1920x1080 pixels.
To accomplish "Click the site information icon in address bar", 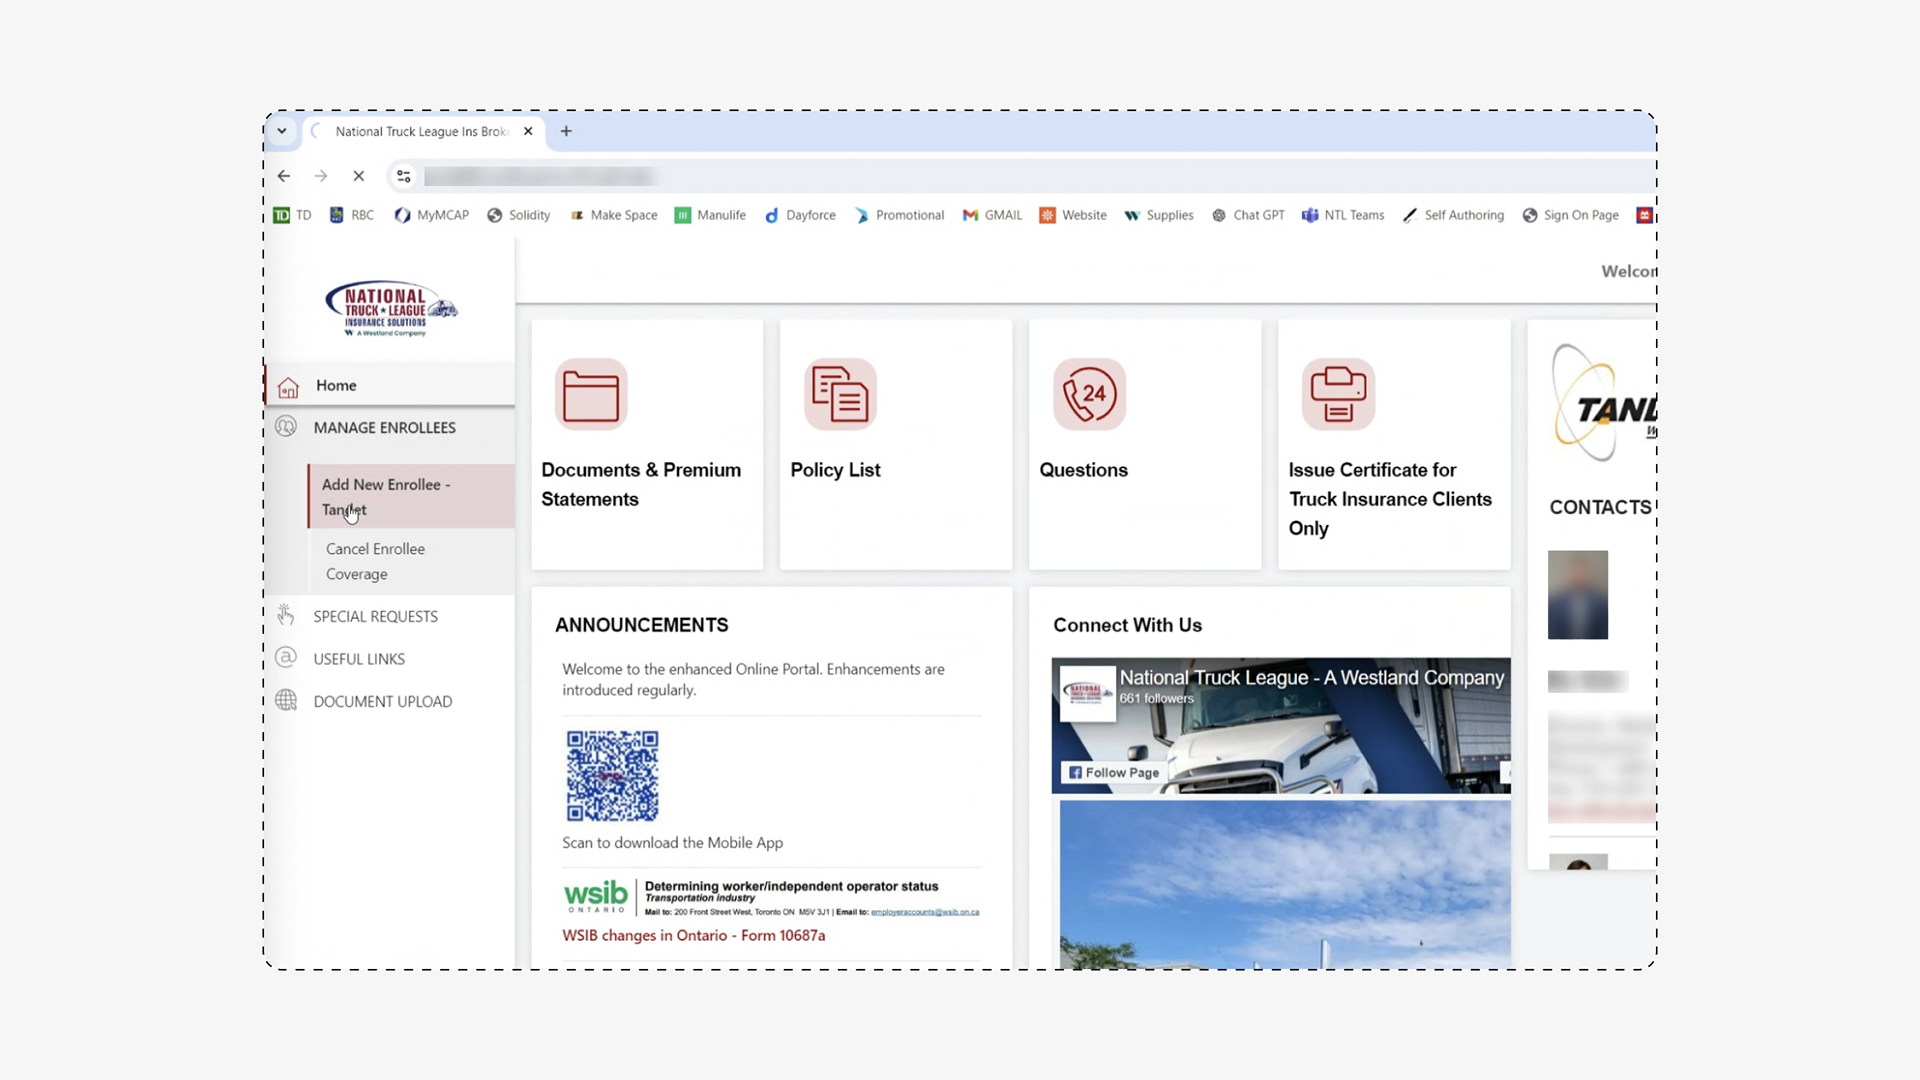I will click(x=404, y=176).
